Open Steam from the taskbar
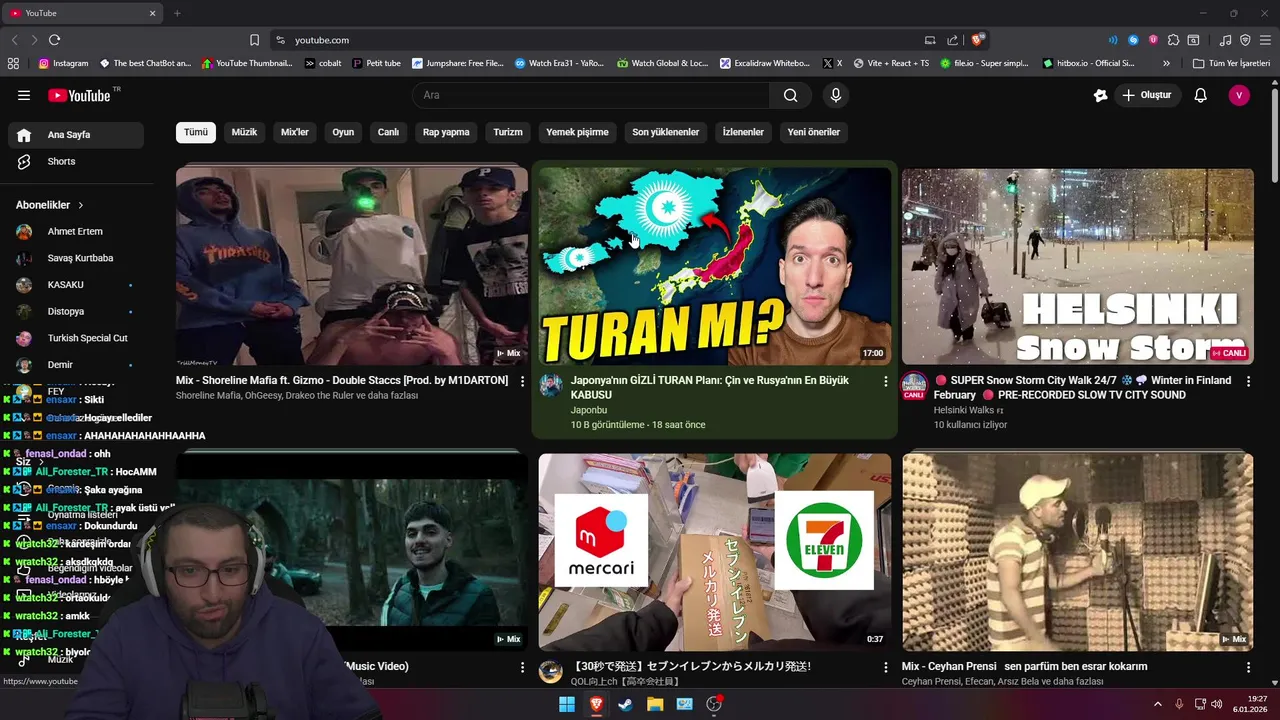Viewport: 1280px width, 720px height. click(625, 704)
